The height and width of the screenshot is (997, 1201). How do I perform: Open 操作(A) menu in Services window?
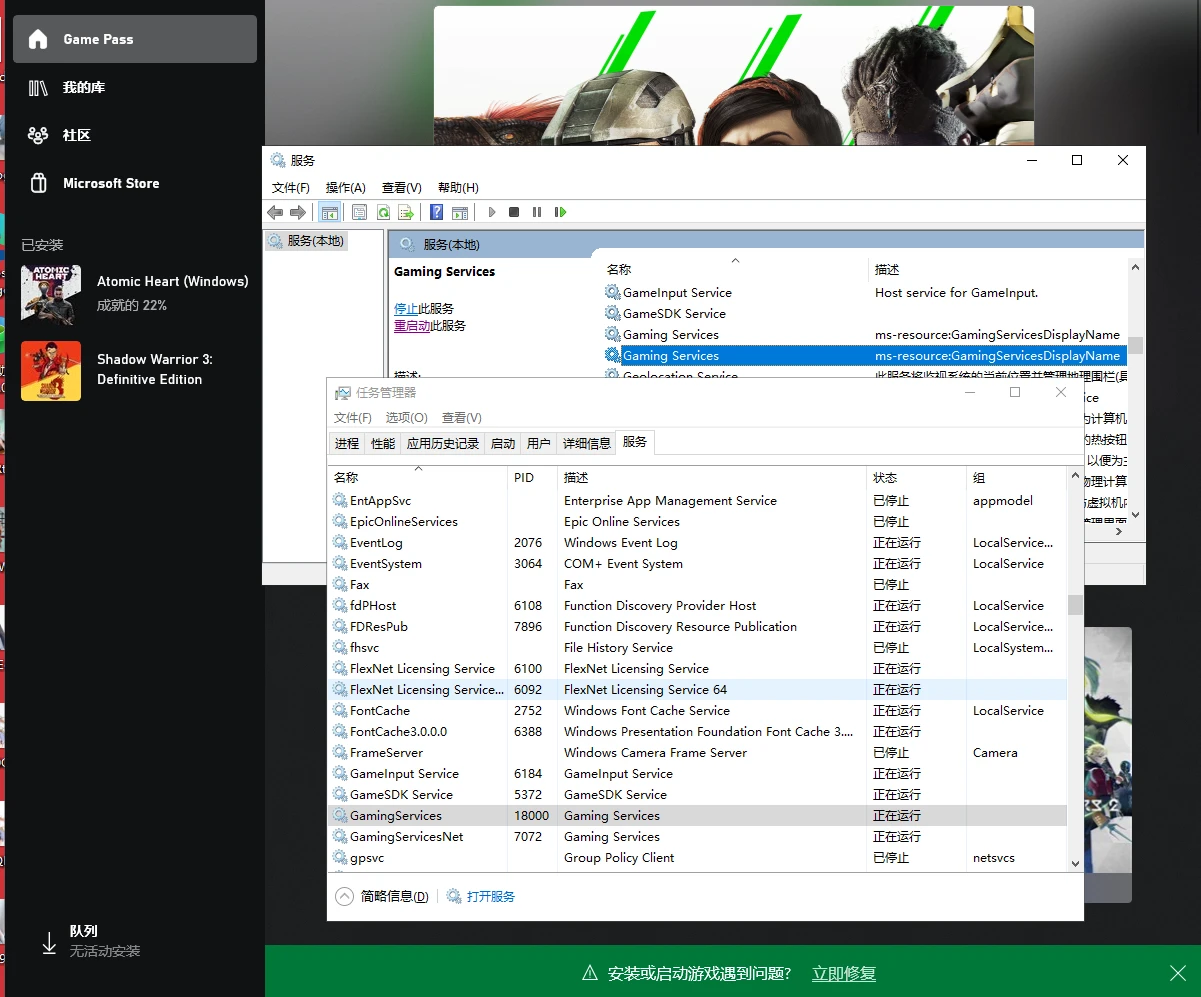click(x=346, y=187)
